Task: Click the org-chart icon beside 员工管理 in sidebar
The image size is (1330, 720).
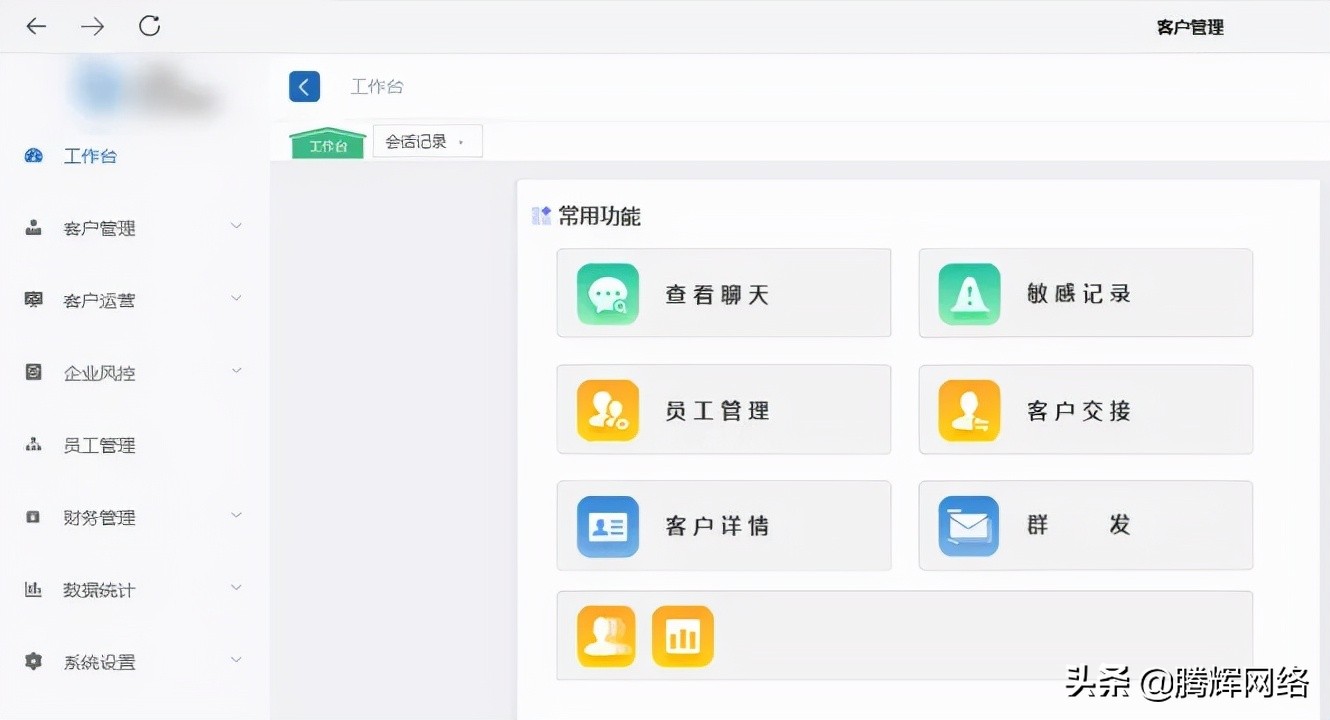Action: (x=33, y=444)
